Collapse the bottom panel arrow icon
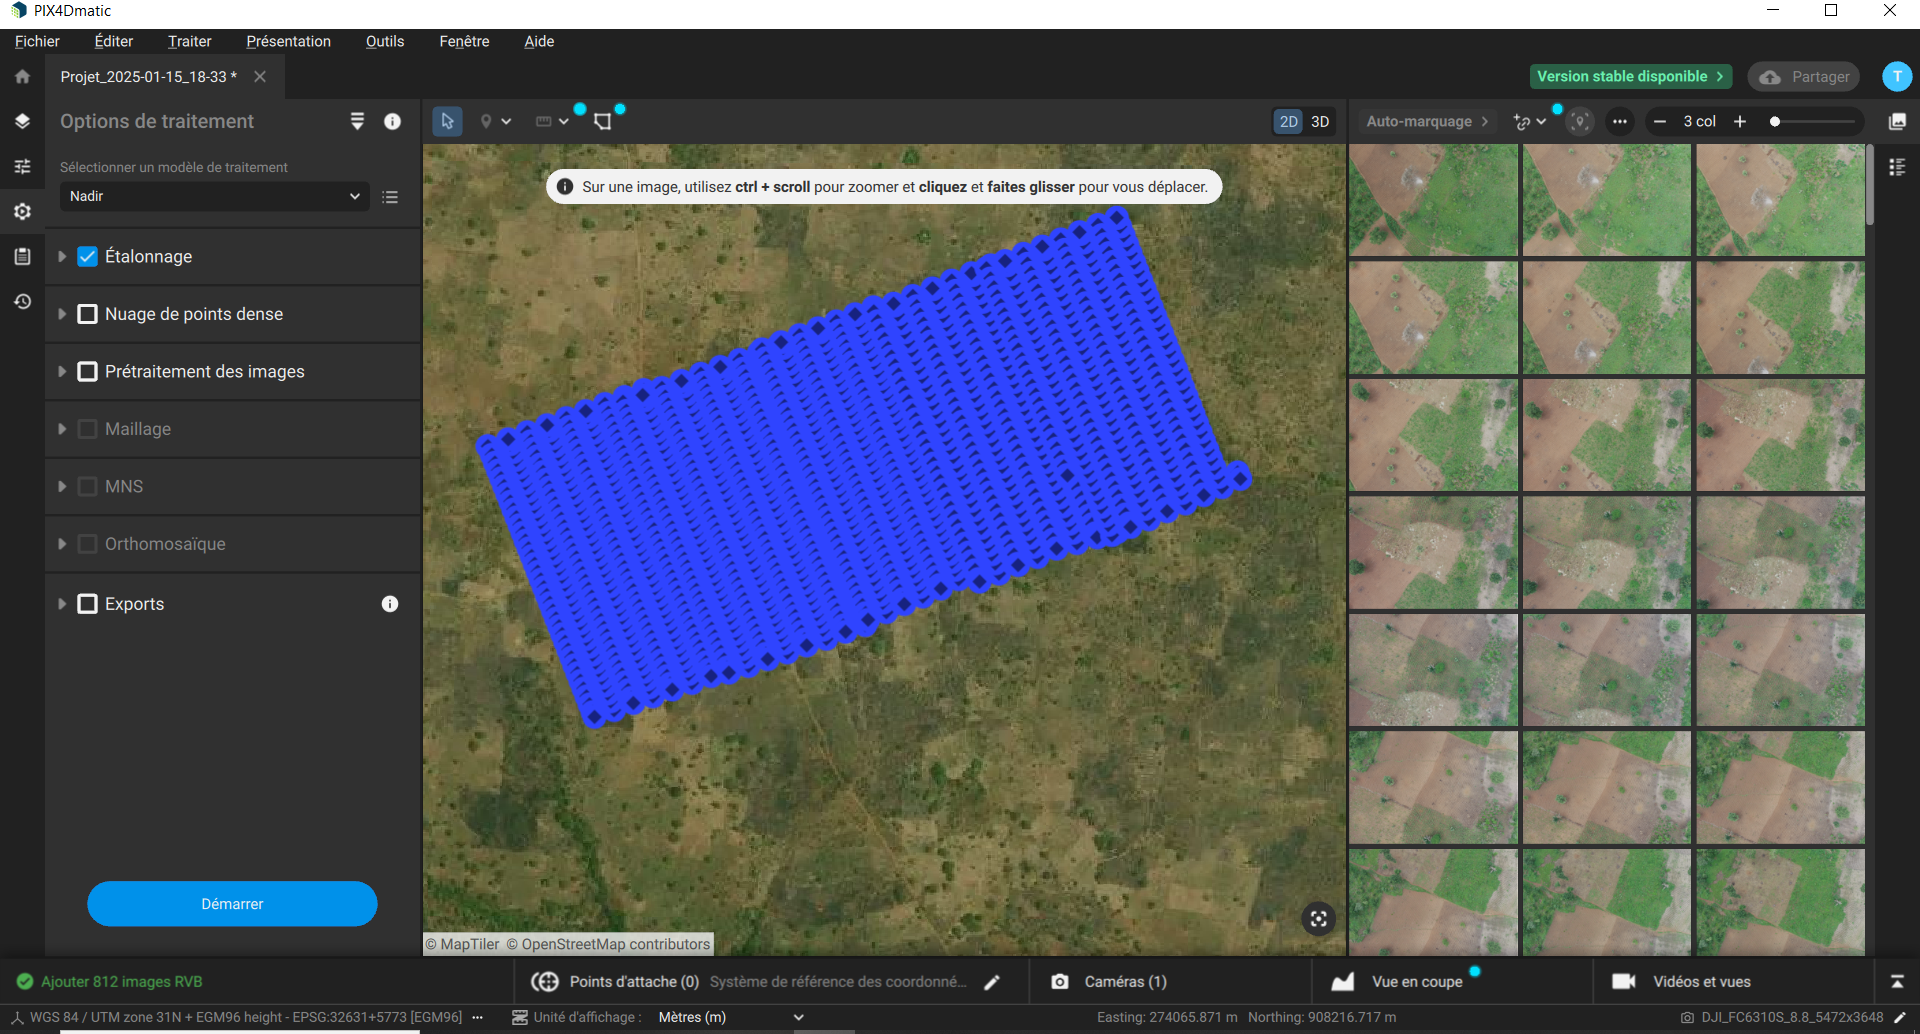The height and width of the screenshot is (1034, 1920). 1897,982
